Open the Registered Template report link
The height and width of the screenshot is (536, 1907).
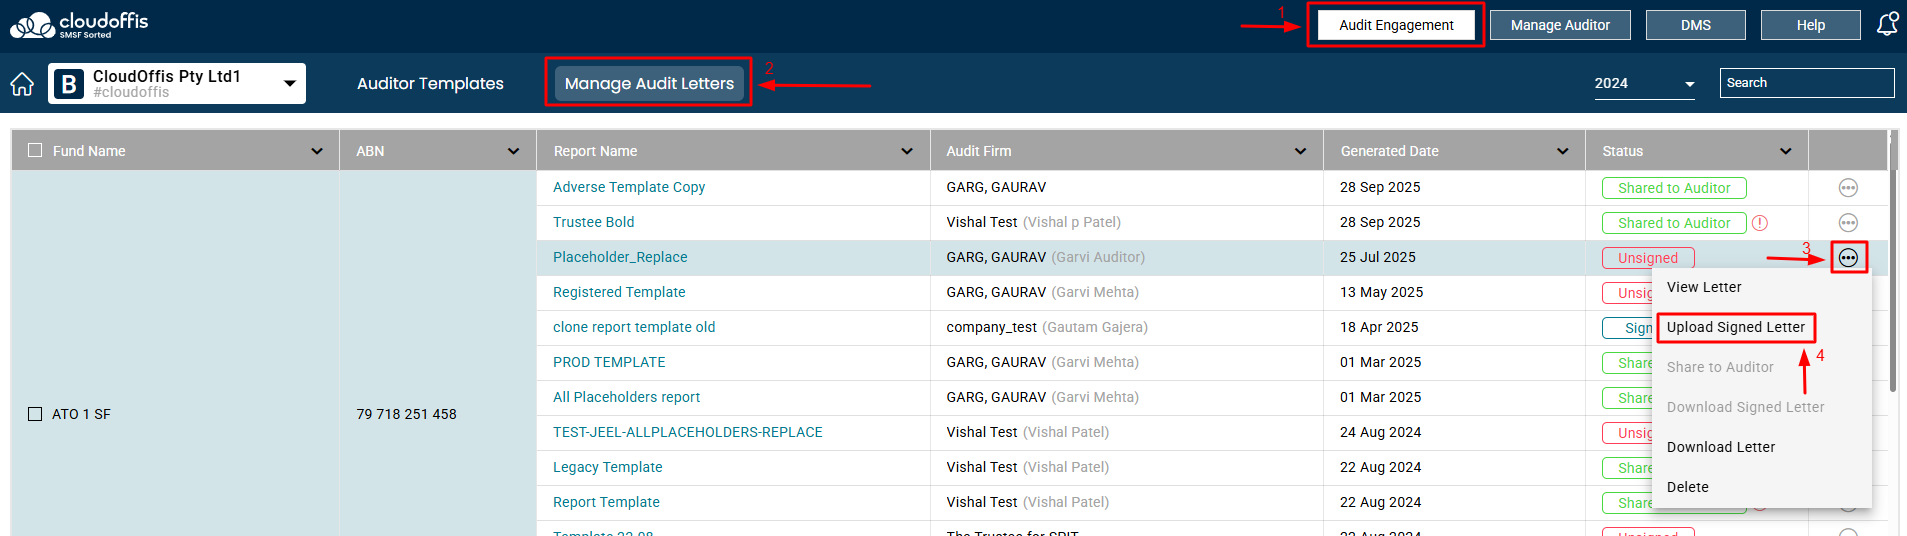[619, 292]
